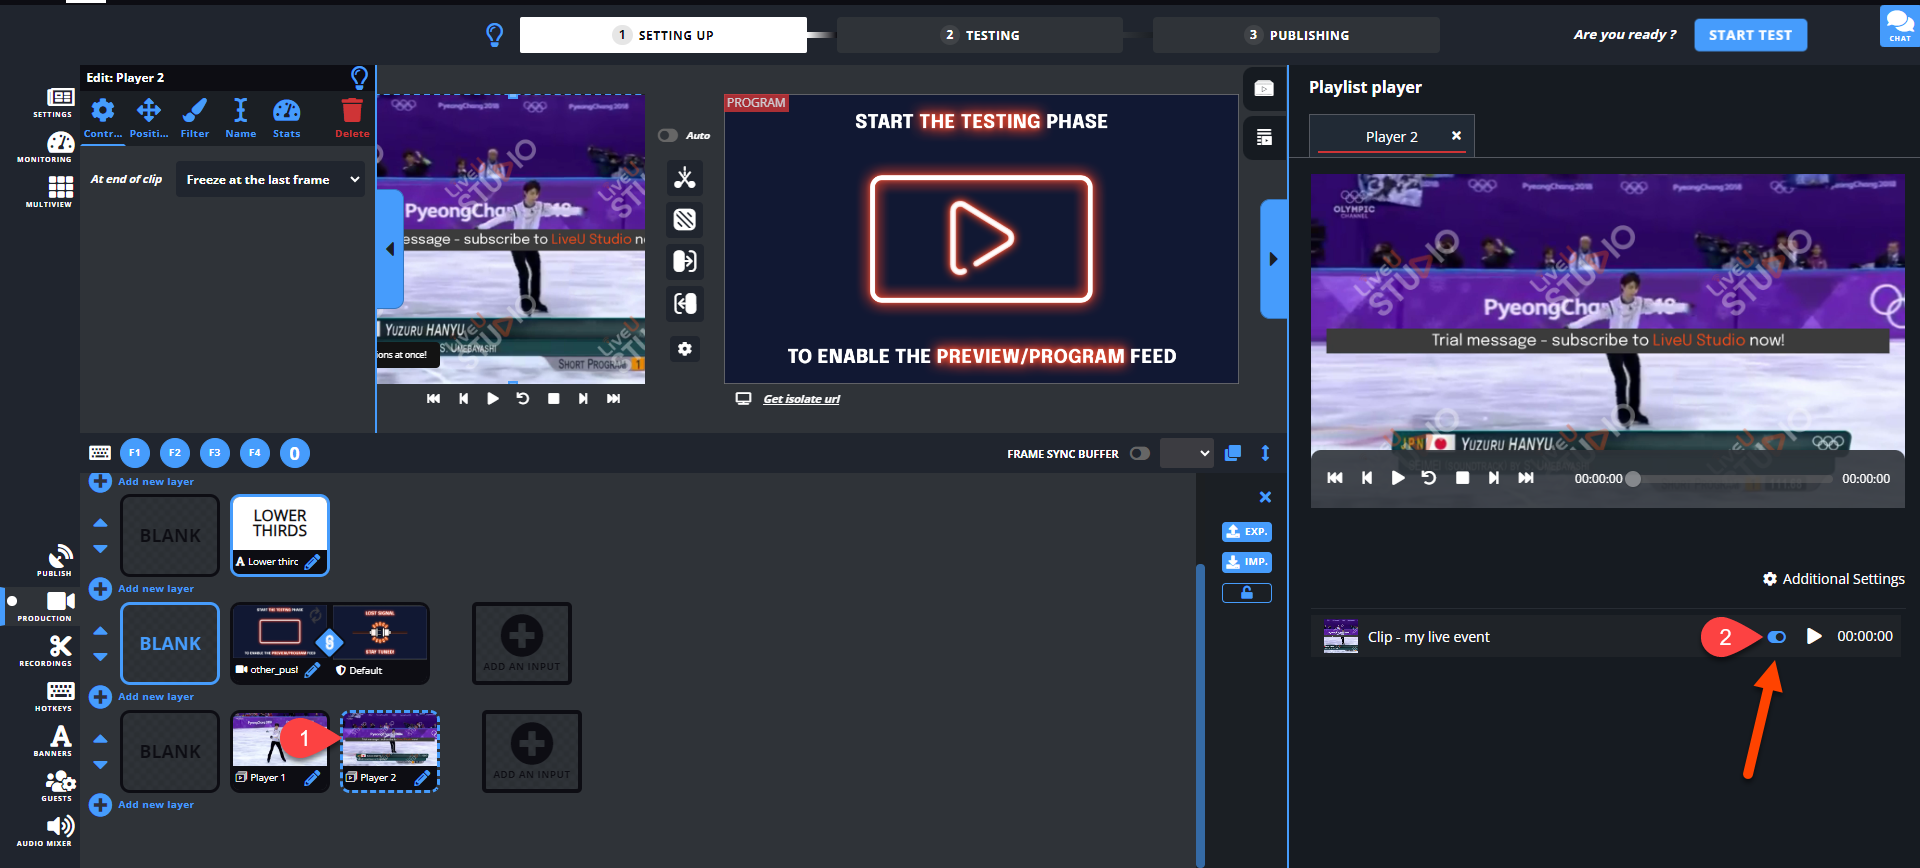
Task: Move Lower Thirds layer up
Action: [100, 523]
